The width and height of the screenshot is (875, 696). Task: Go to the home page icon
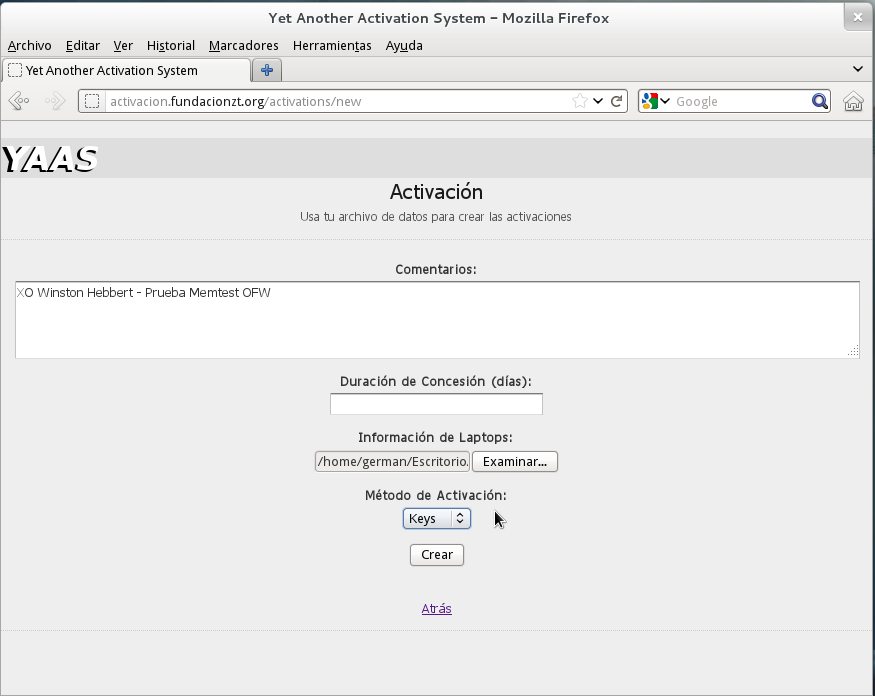(x=853, y=101)
